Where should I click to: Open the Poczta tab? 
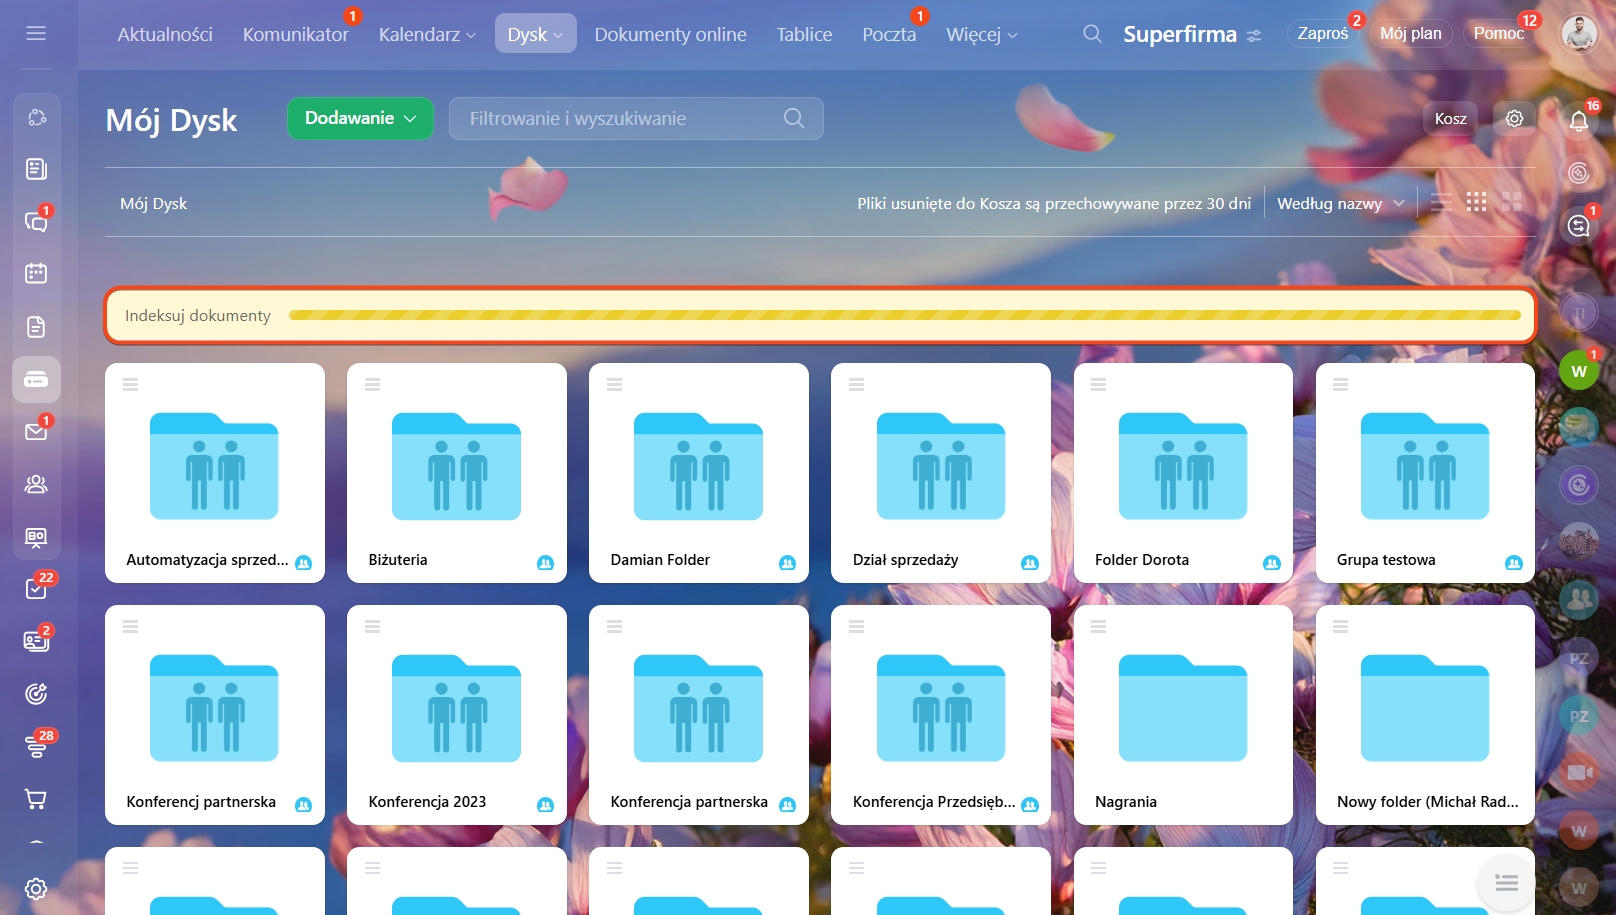(x=889, y=34)
